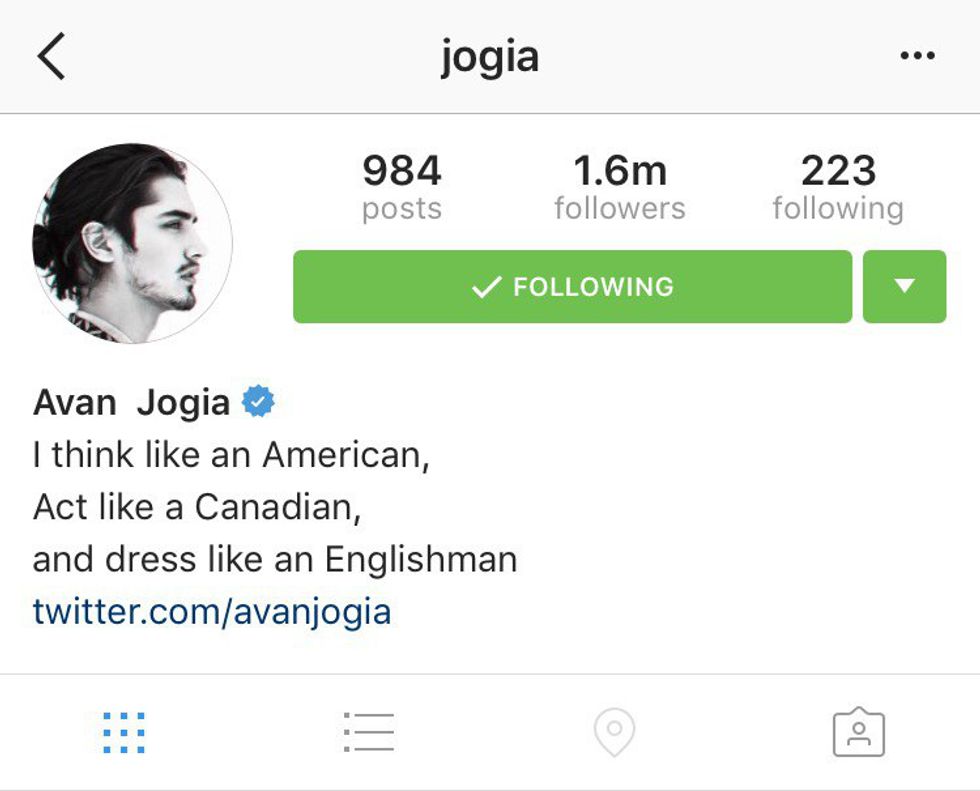View the 1.6m followers list
980x791 pixels.
(620, 187)
